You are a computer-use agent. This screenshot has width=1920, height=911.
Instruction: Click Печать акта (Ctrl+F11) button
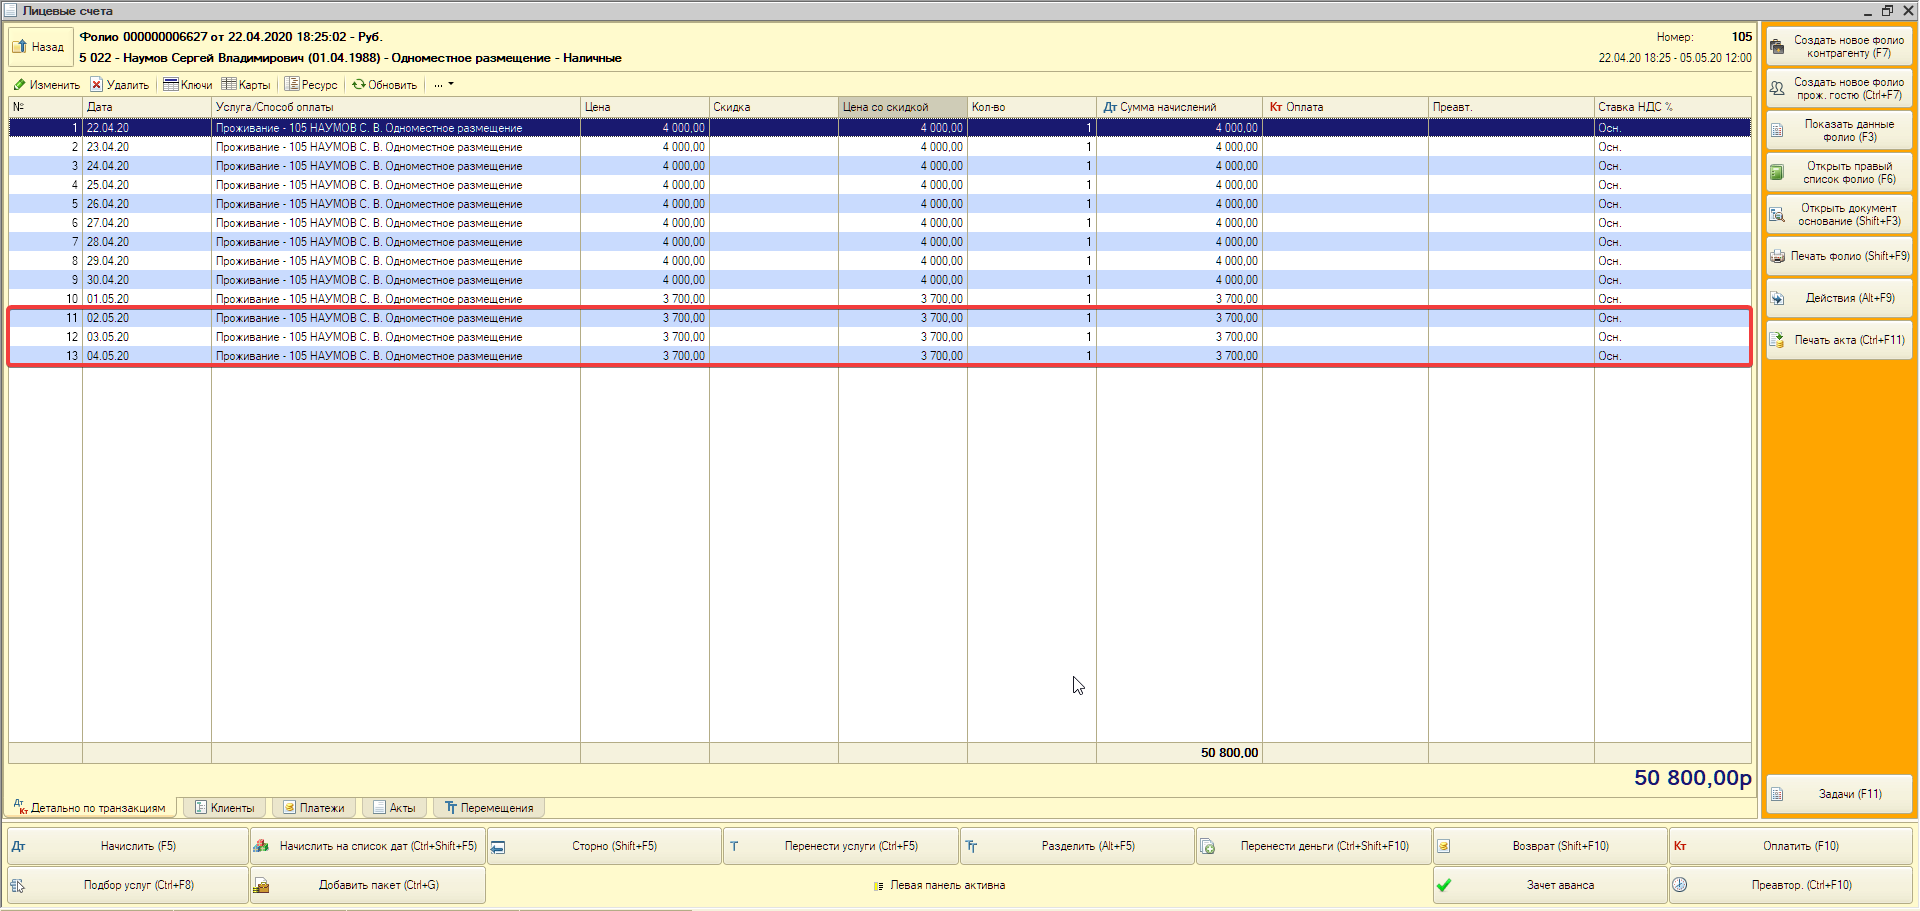(x=1839, y=340)
